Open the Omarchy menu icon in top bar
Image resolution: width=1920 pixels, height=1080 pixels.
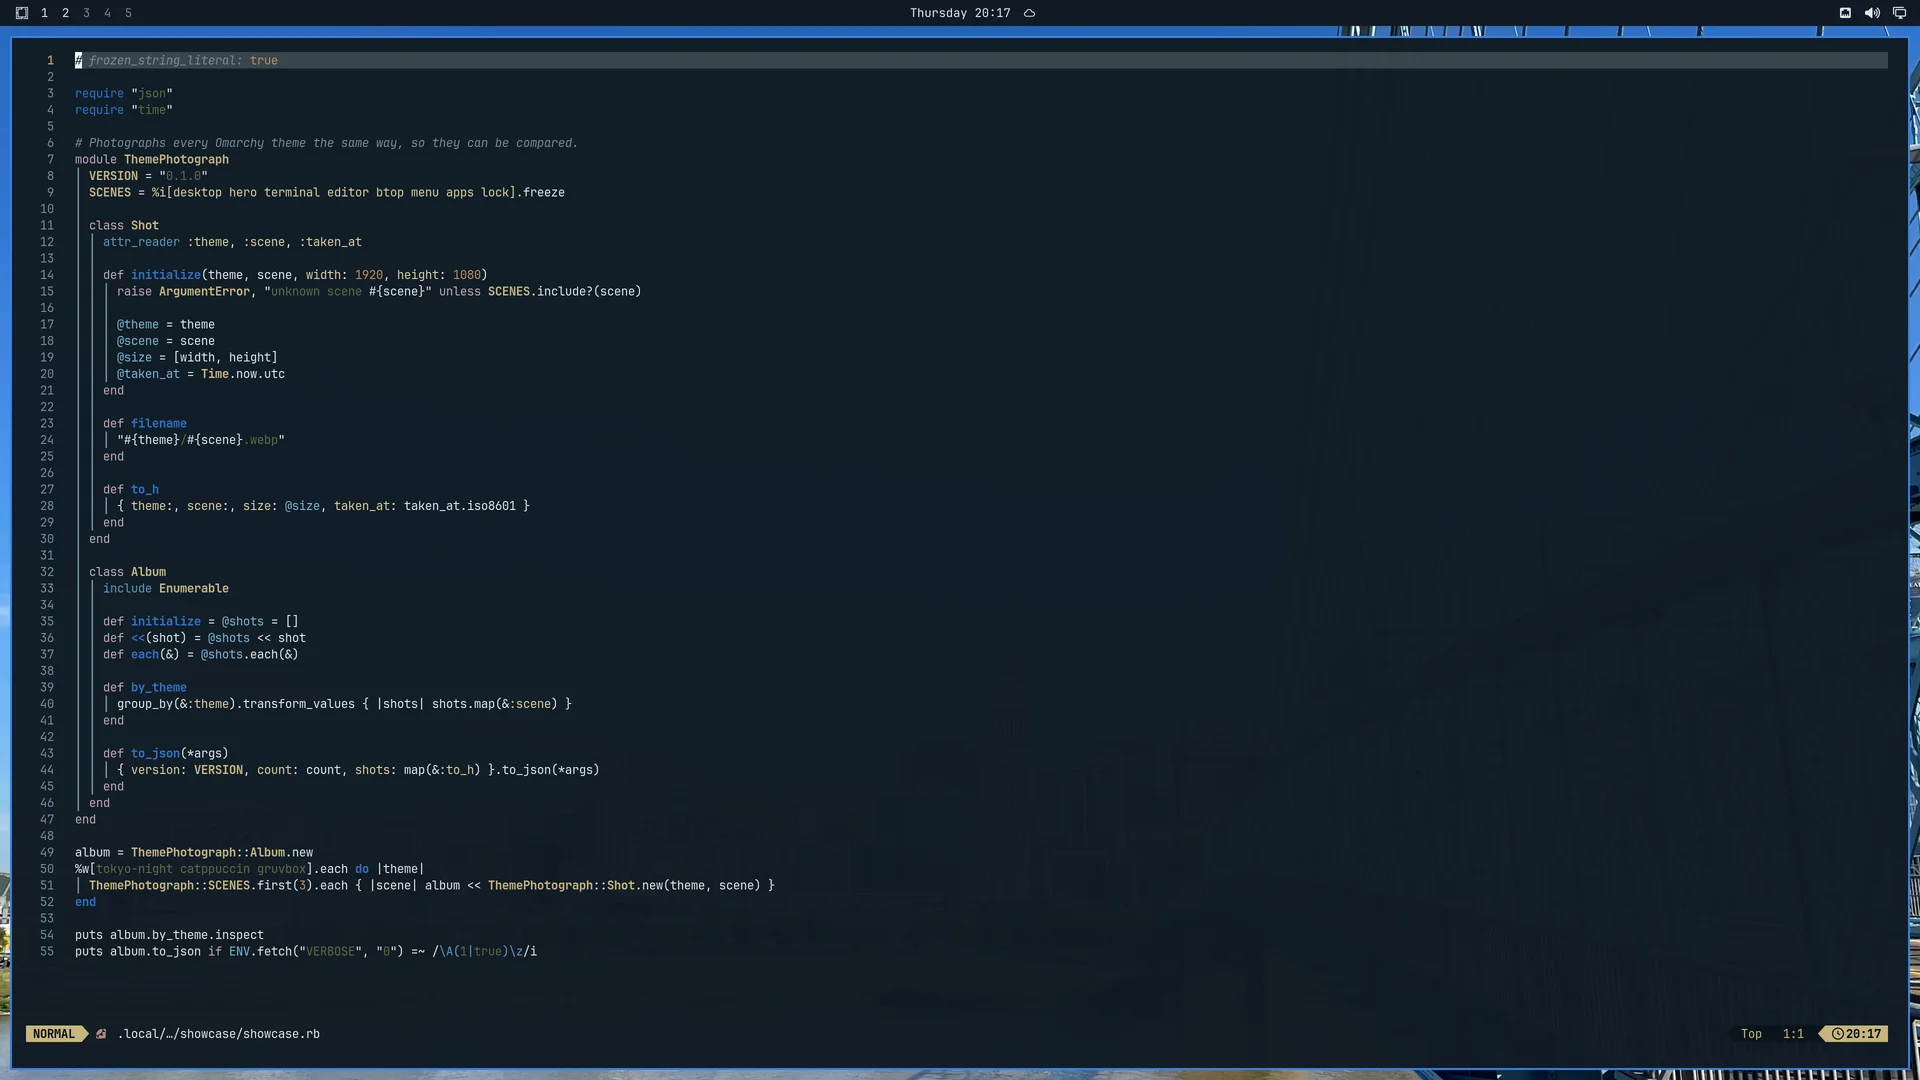point(22,13)
